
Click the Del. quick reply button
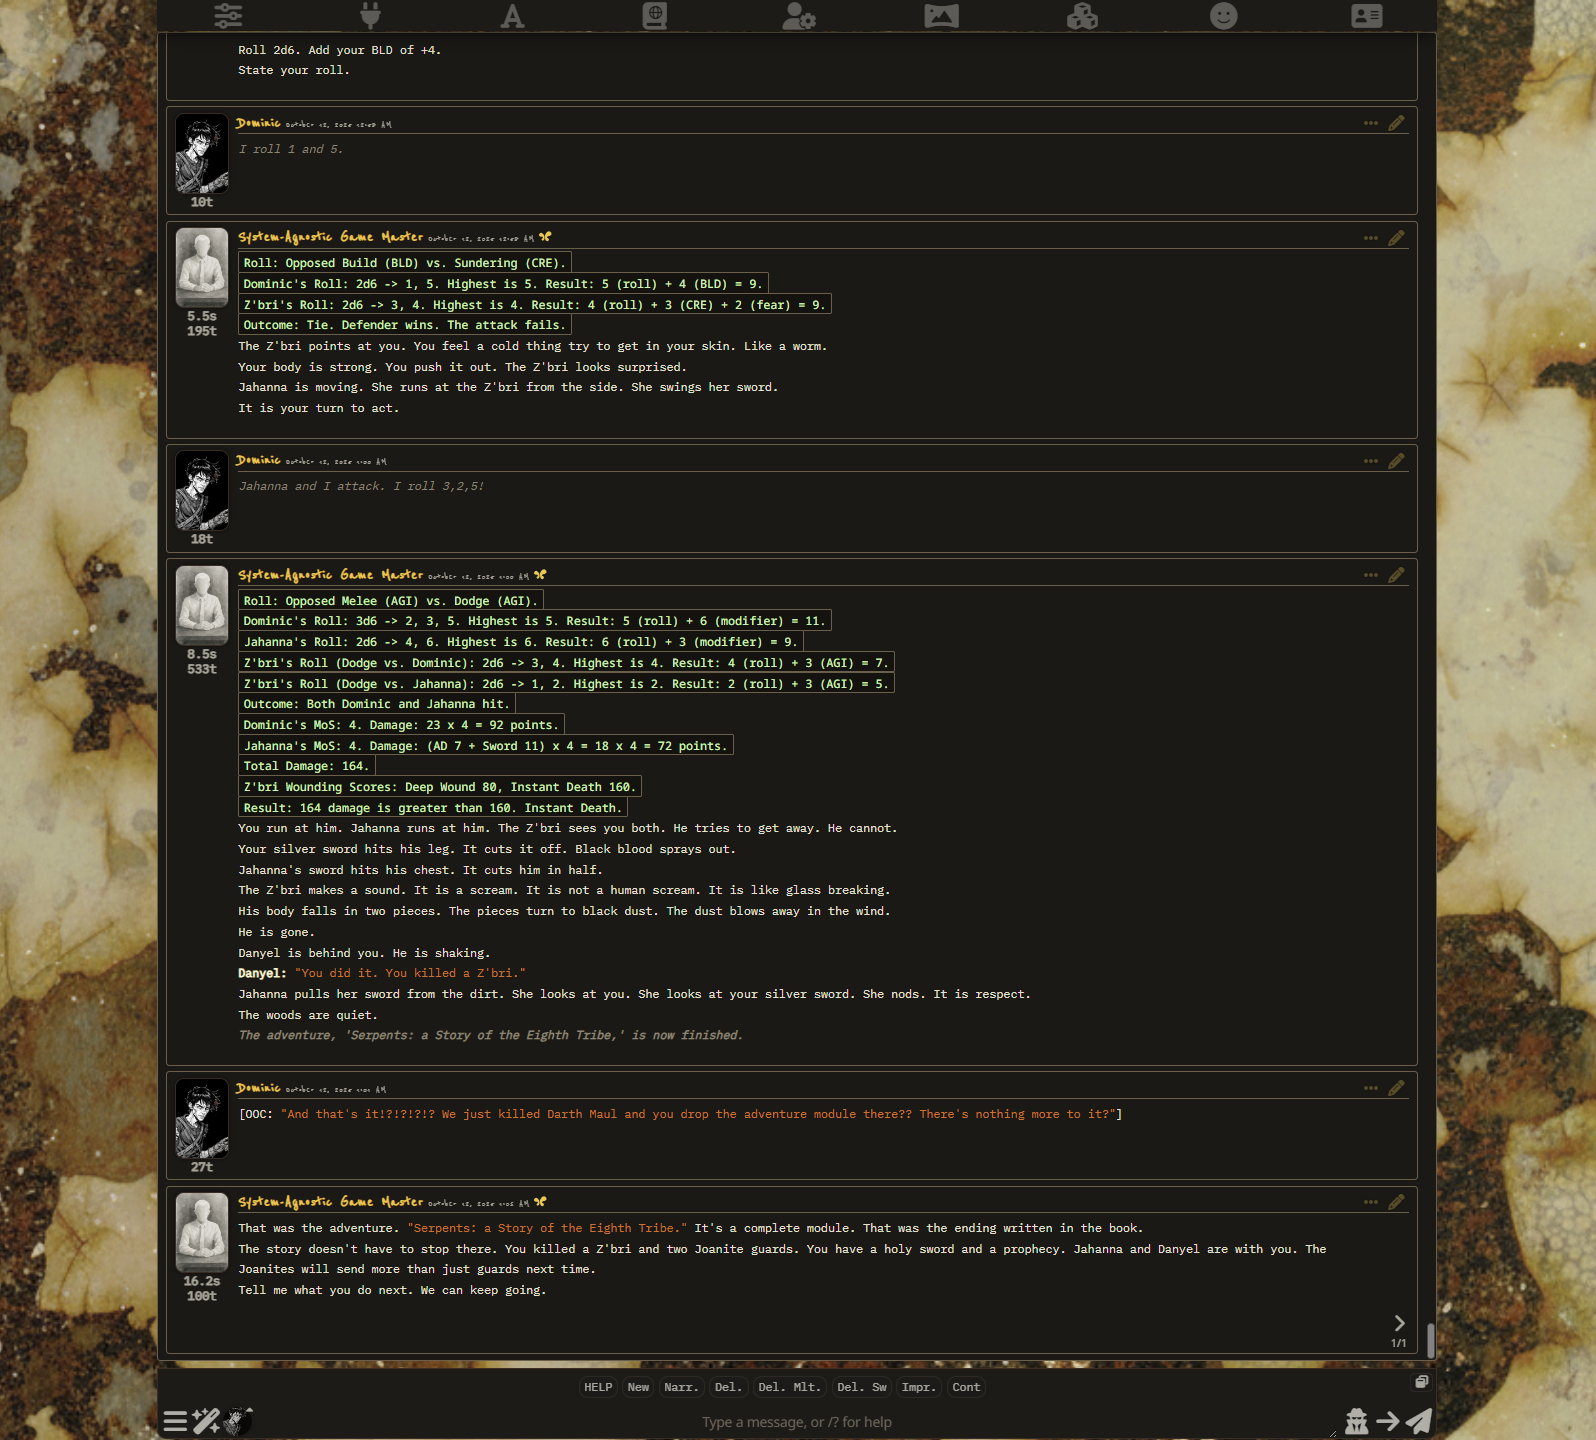[x=728, y=1387]
